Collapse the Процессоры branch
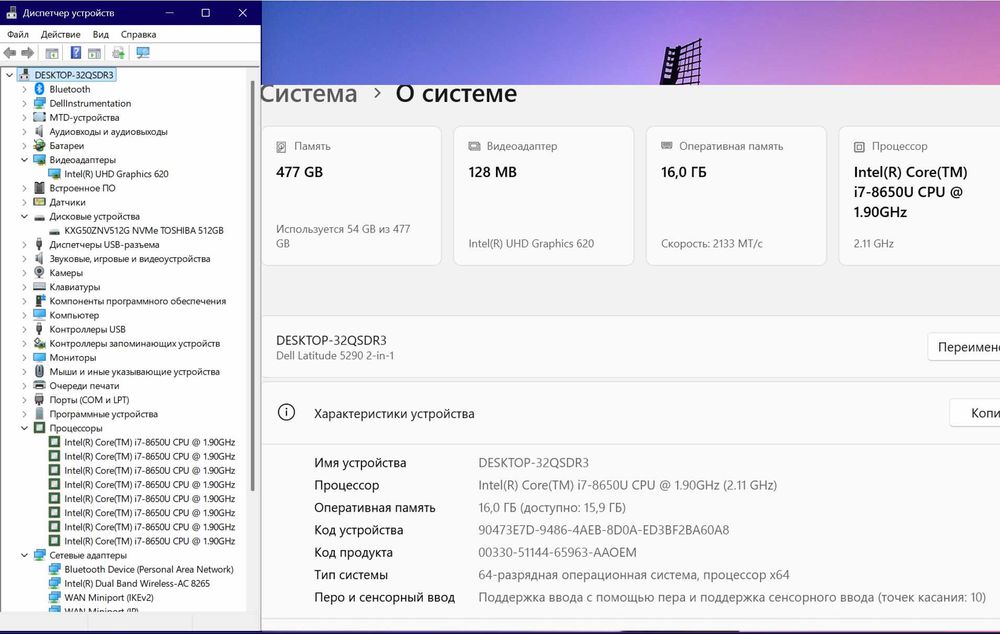1000x634 pixels. click(24, 428)
